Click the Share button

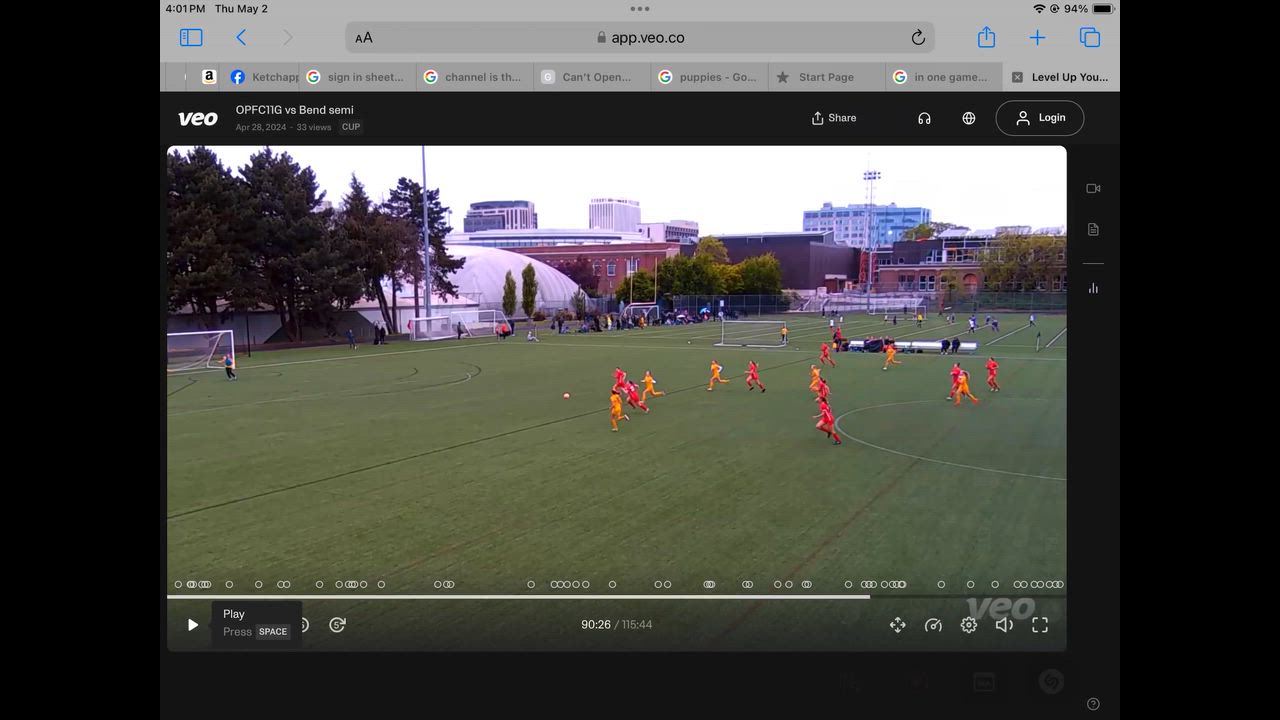click(x=833, y=118)
